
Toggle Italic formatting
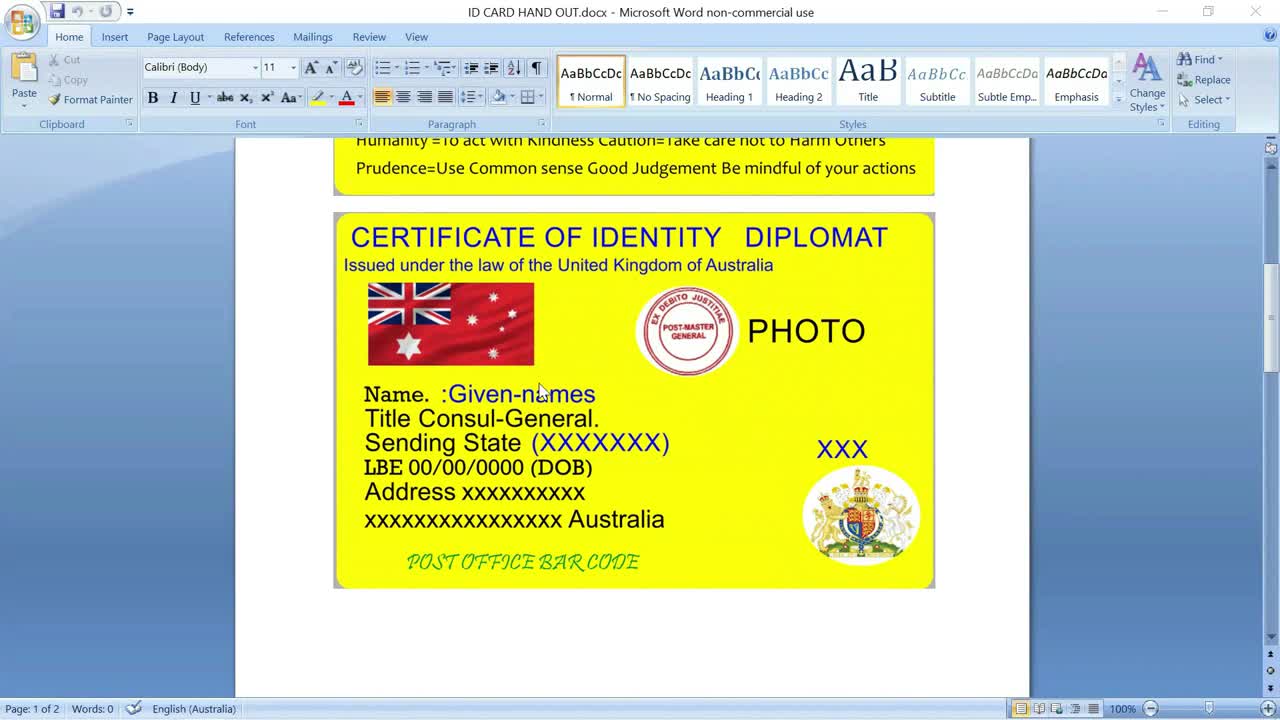pyautogui.click(x=173, y=97)
